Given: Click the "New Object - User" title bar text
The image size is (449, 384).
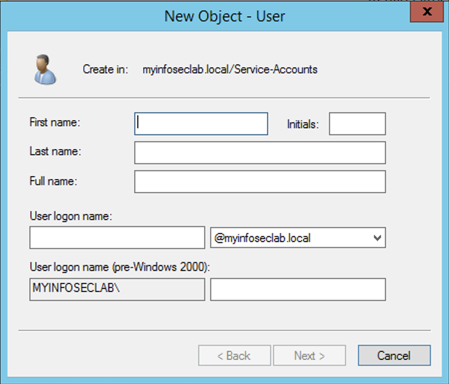Looking at the screenshot, I should (224, 16).
